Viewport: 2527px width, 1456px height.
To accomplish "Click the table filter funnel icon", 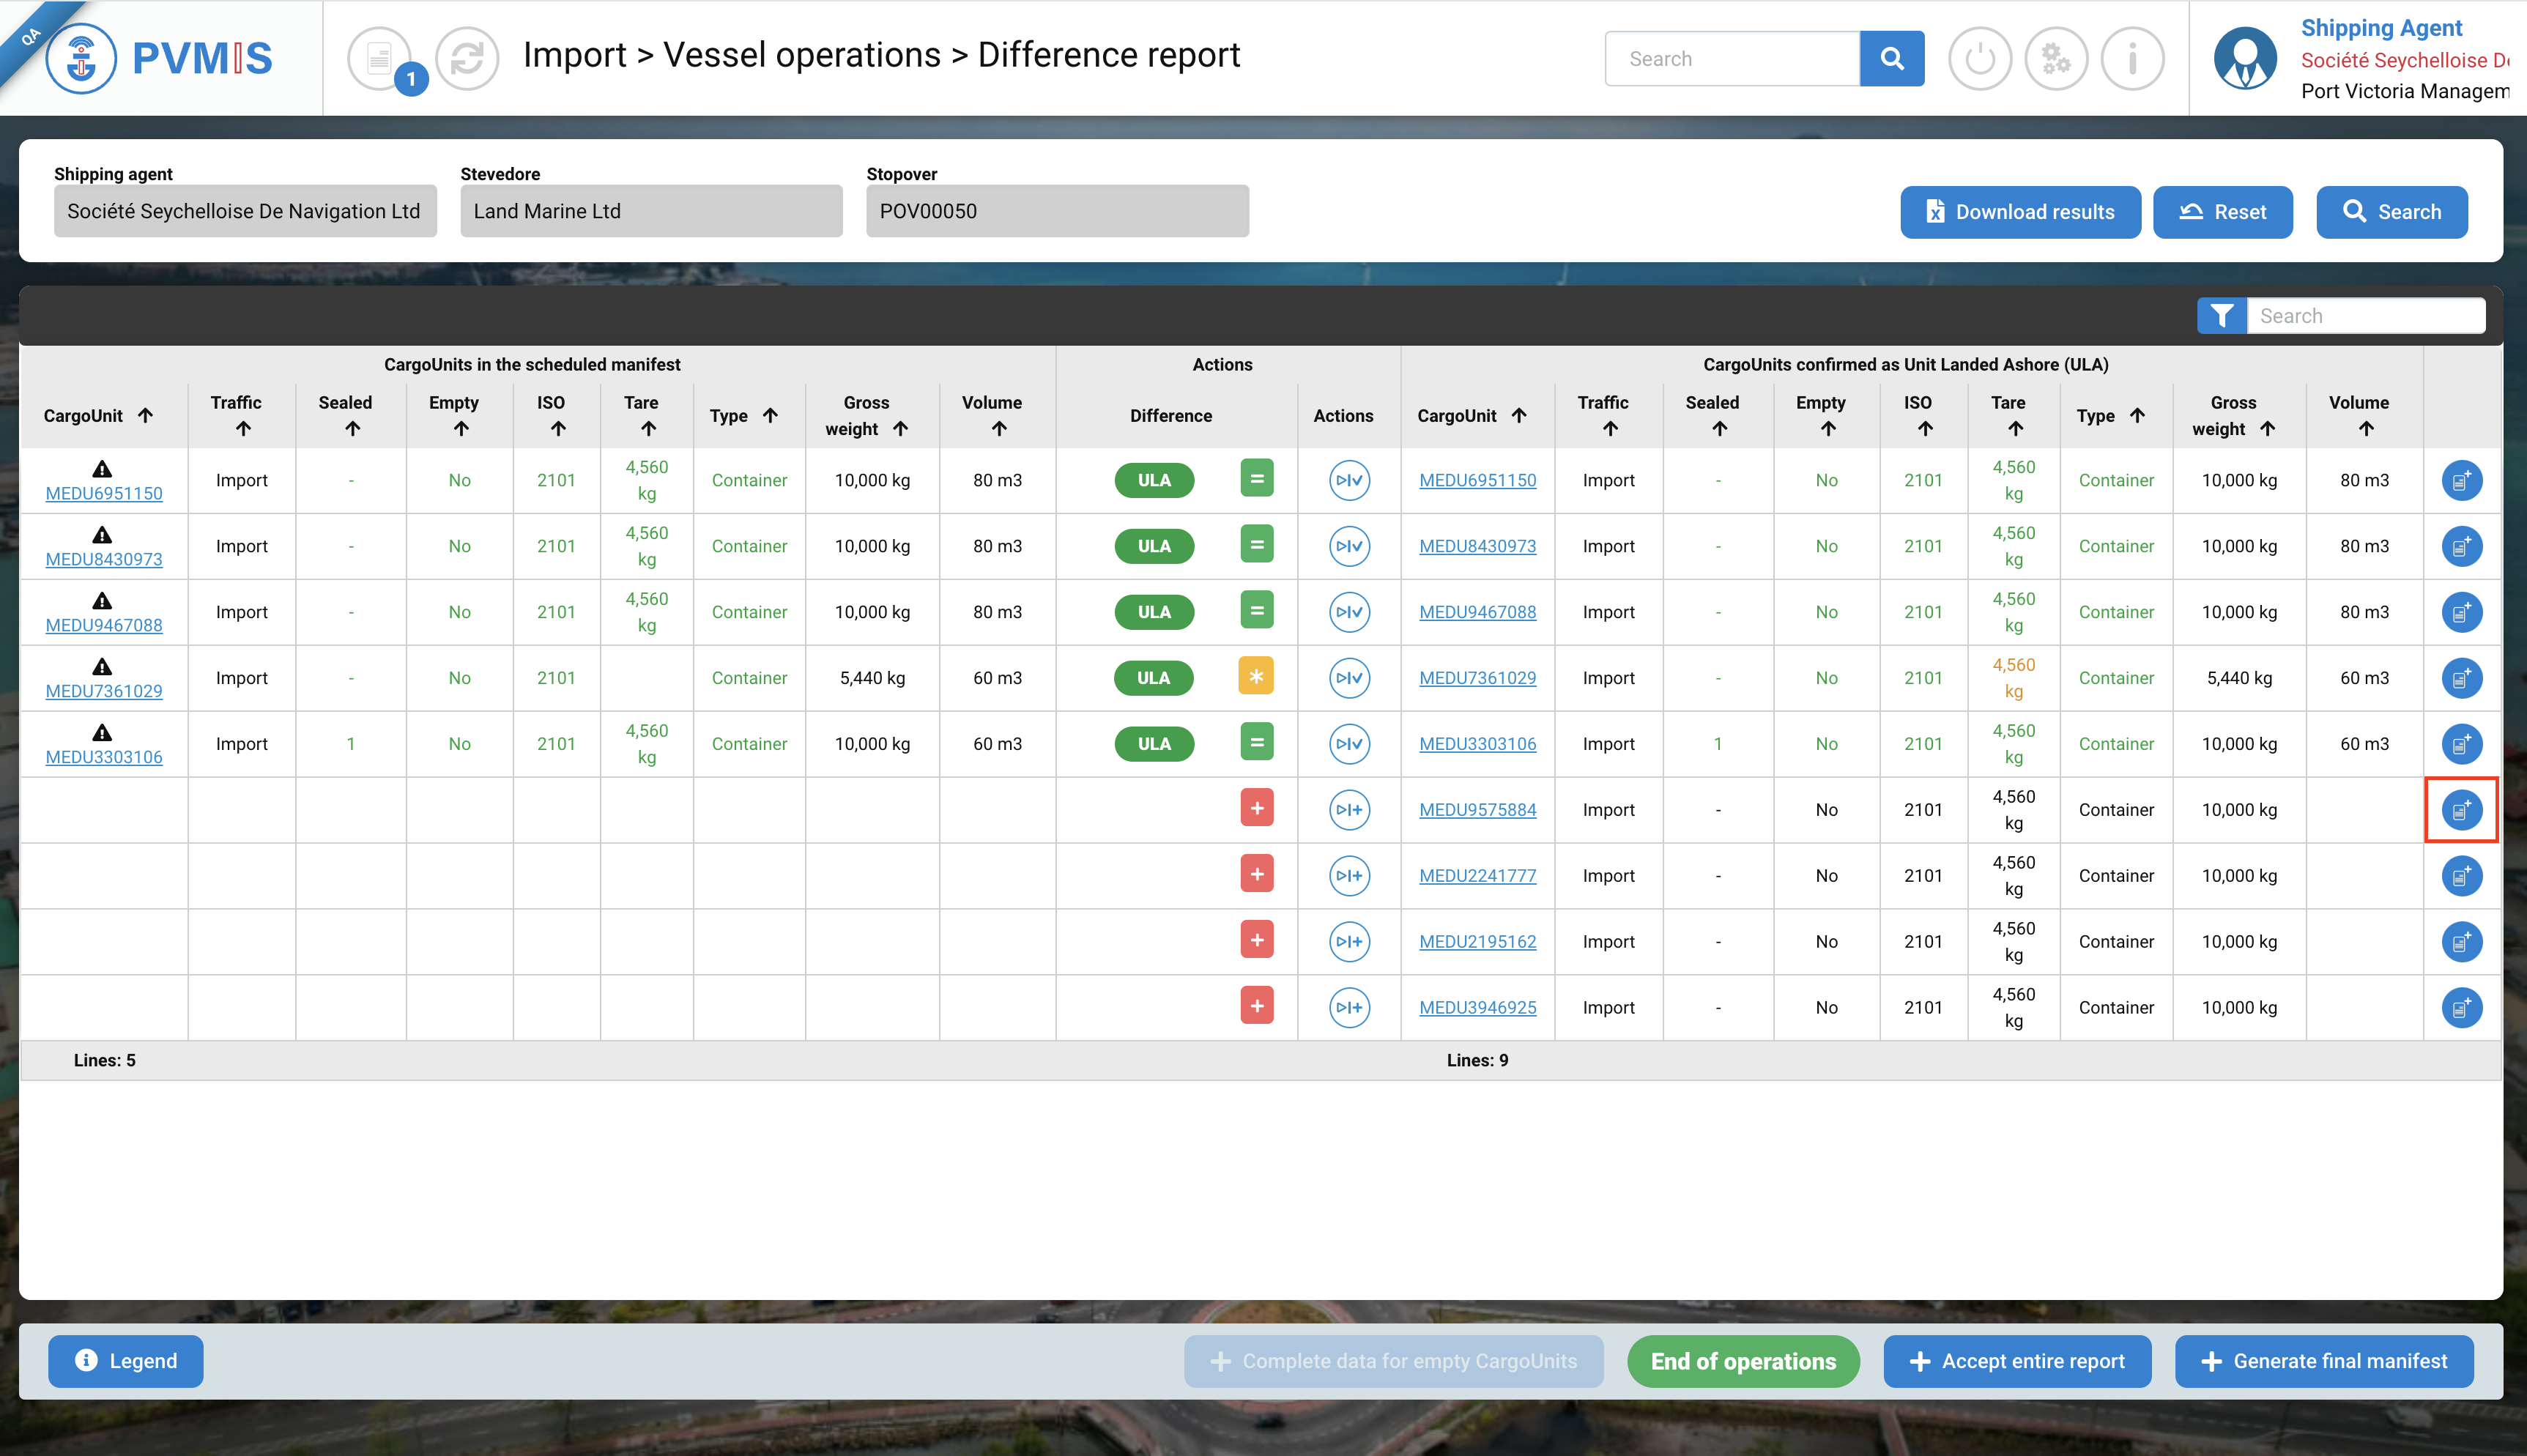I will [2221, 316].
